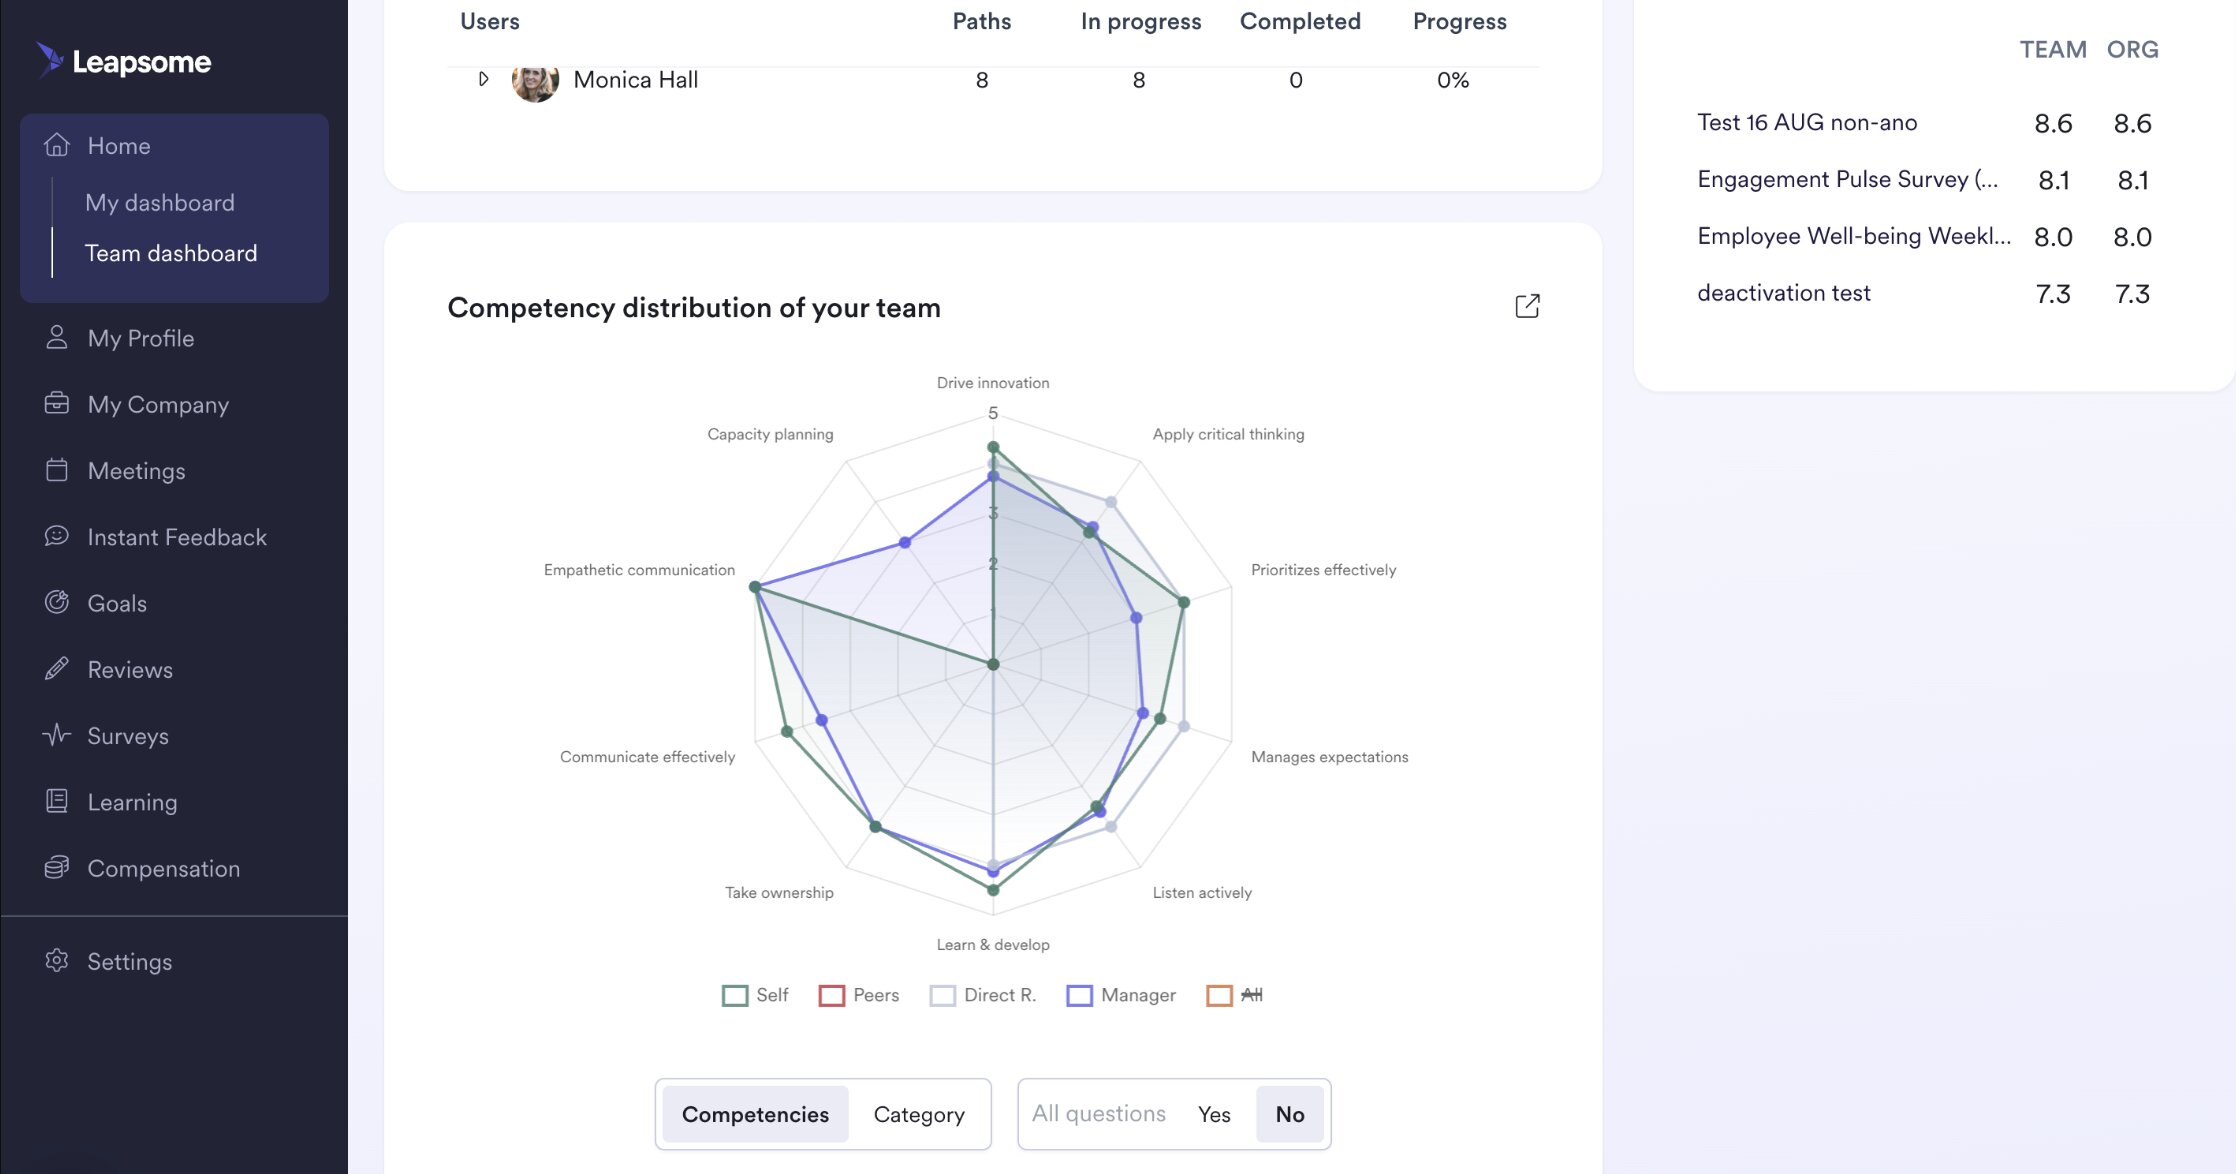Click the Instant Feedback chat icon
Viewport: 2236px width, 1174px height.
pyautogui.click(x=57, y=536)
